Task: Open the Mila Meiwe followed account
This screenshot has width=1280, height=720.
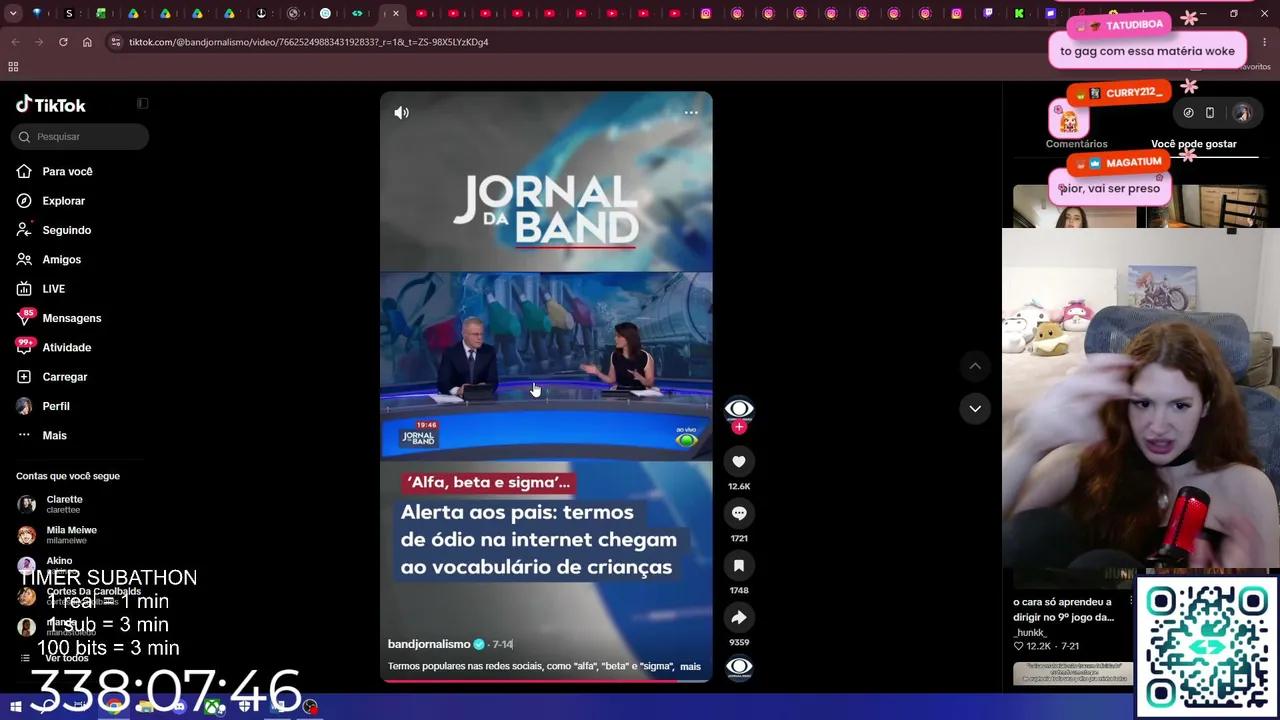Action: coord(71,535)
